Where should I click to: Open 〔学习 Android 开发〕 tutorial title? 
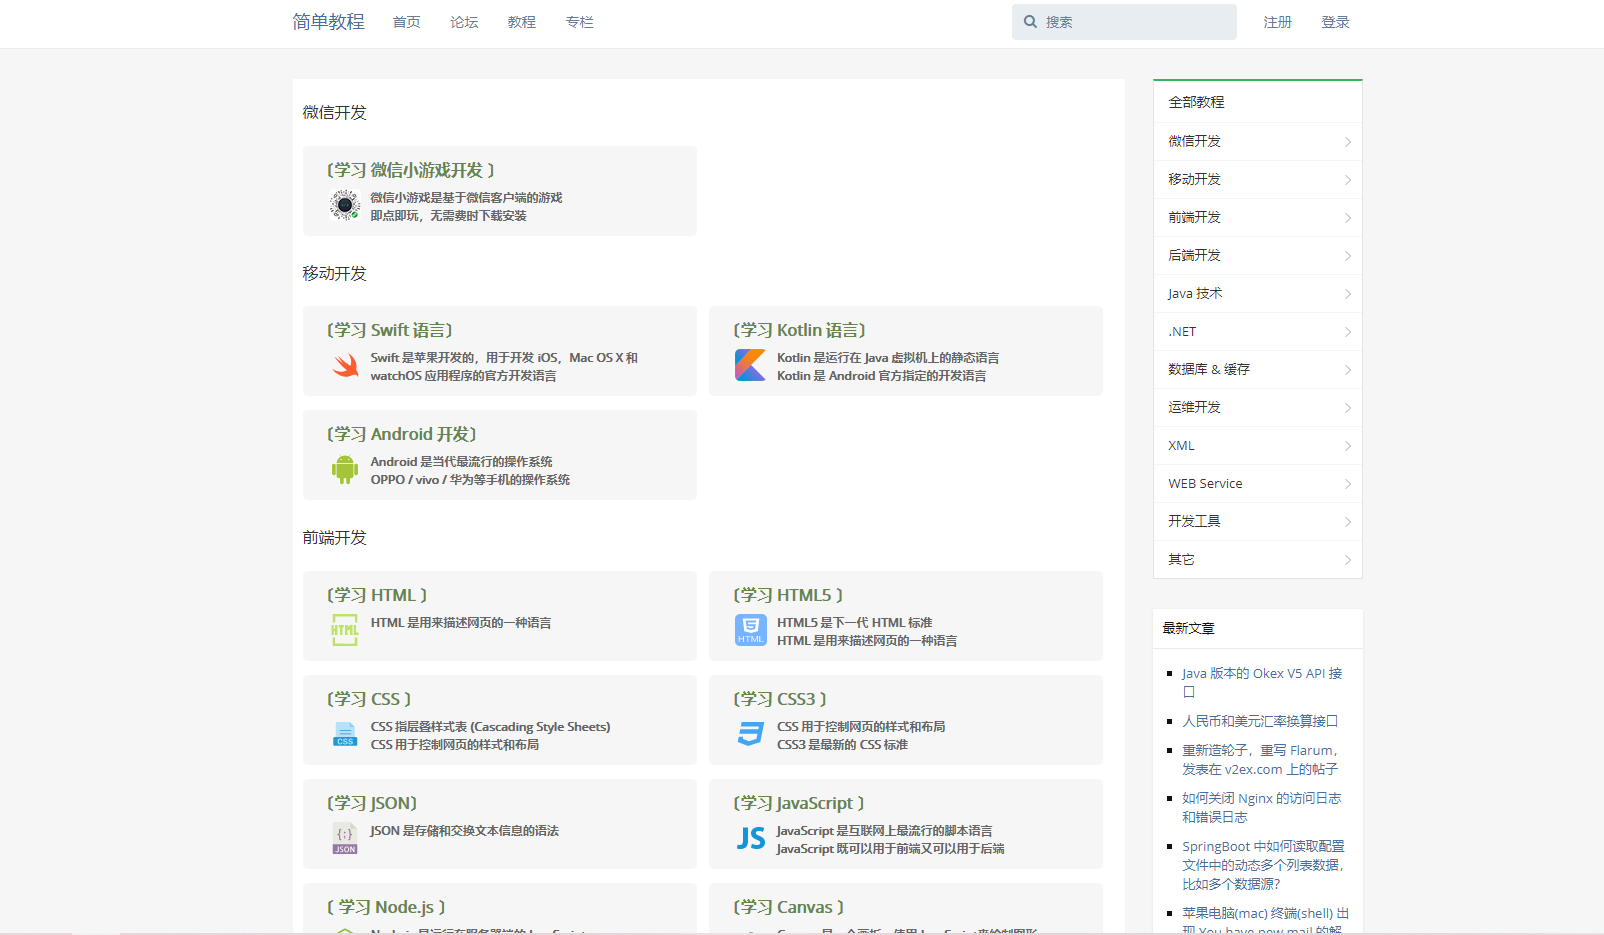(x=402, y=434)
